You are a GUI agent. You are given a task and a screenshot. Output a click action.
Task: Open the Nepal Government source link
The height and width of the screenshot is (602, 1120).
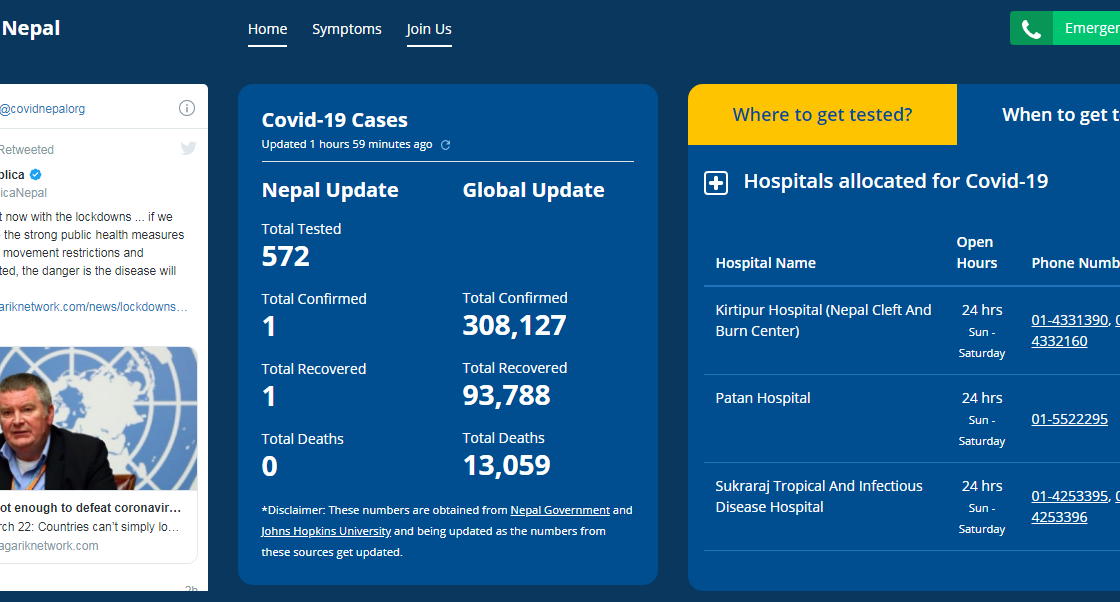(x=560, y=510)
